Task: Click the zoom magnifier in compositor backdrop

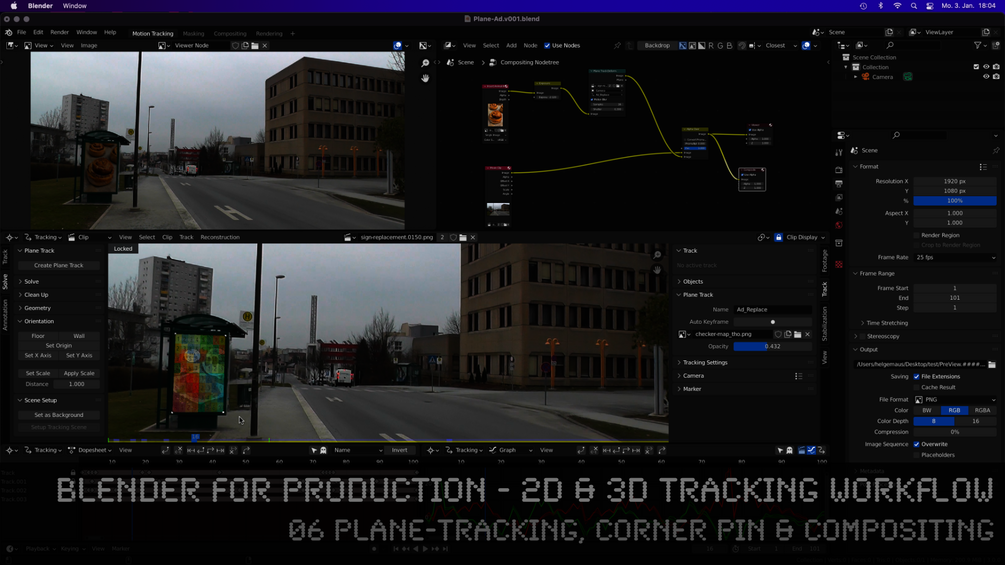Action: (425, 63)
